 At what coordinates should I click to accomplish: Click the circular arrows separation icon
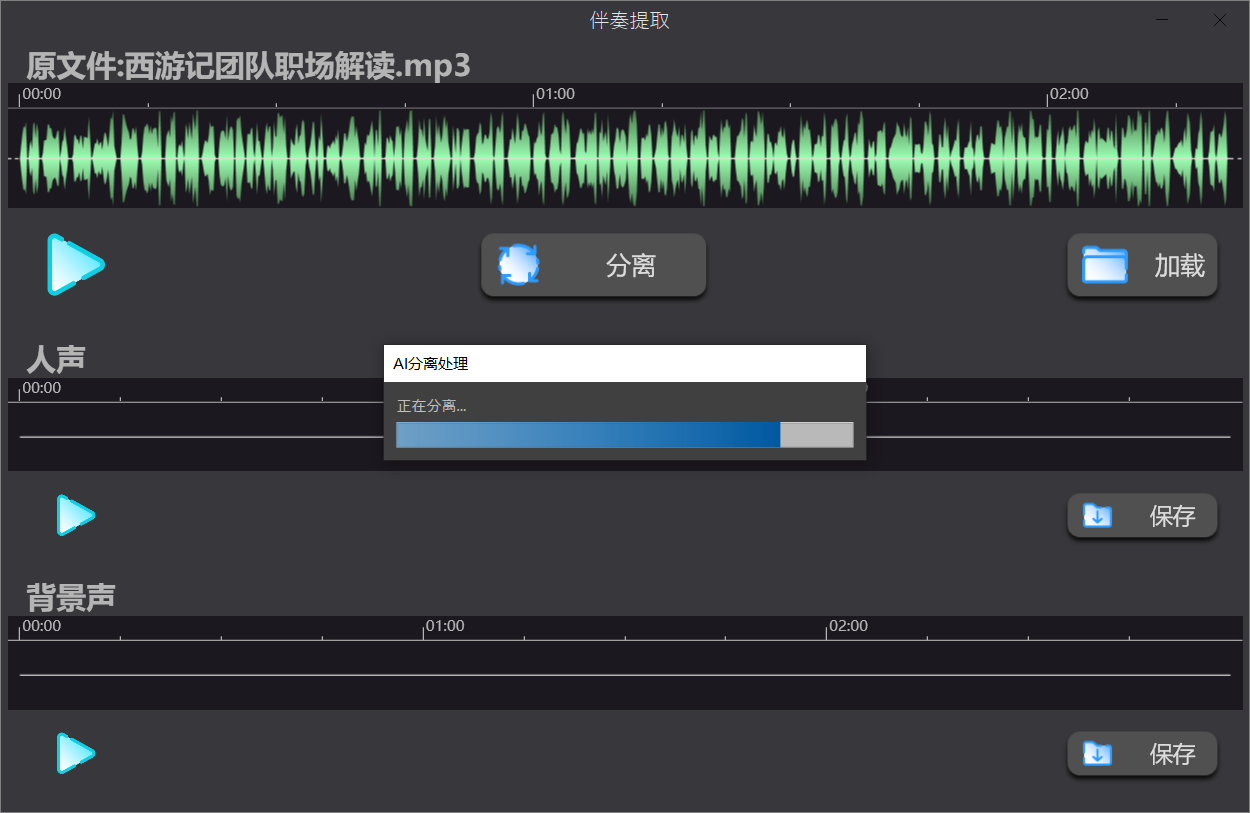click(x=519, y=265)
